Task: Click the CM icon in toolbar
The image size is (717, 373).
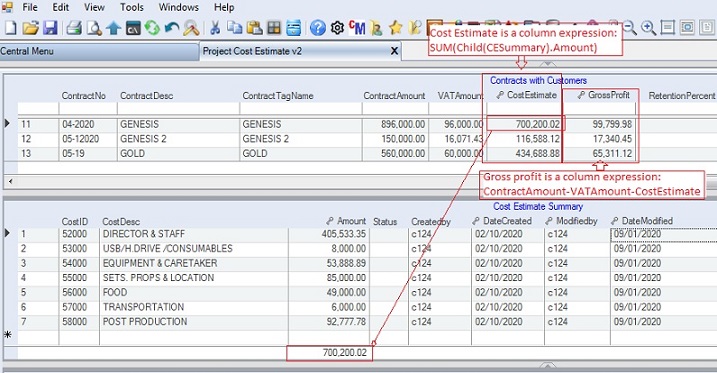Action: [x=357, y=28]
